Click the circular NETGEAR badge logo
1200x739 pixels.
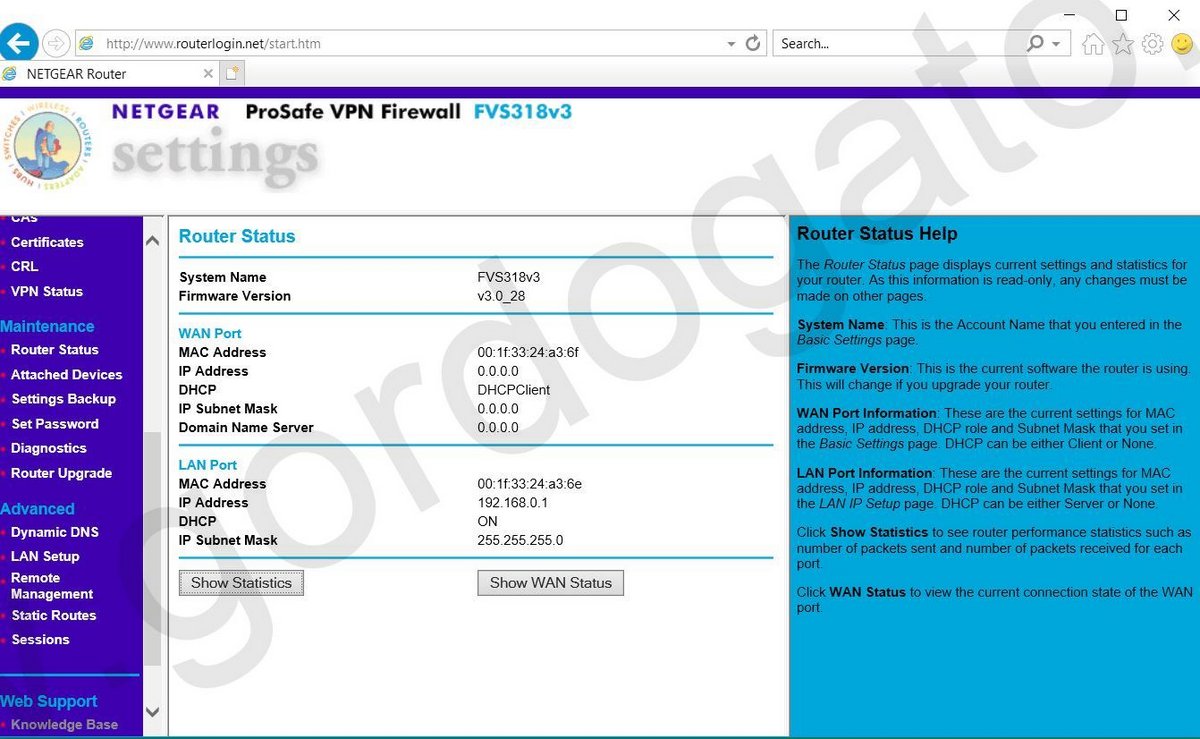(x=47, y=147)
